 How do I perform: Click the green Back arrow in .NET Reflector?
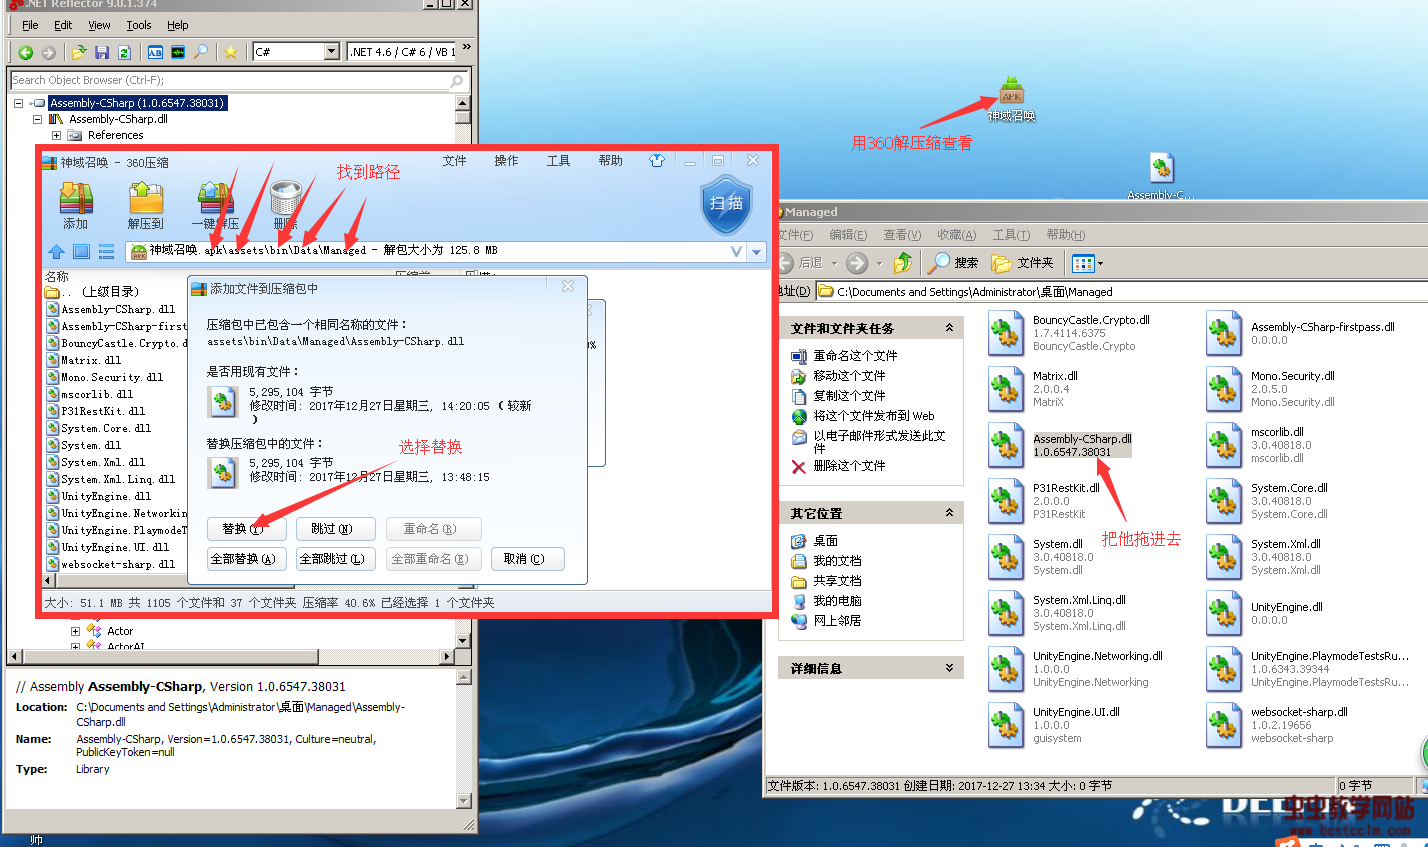tap(26, 52)
